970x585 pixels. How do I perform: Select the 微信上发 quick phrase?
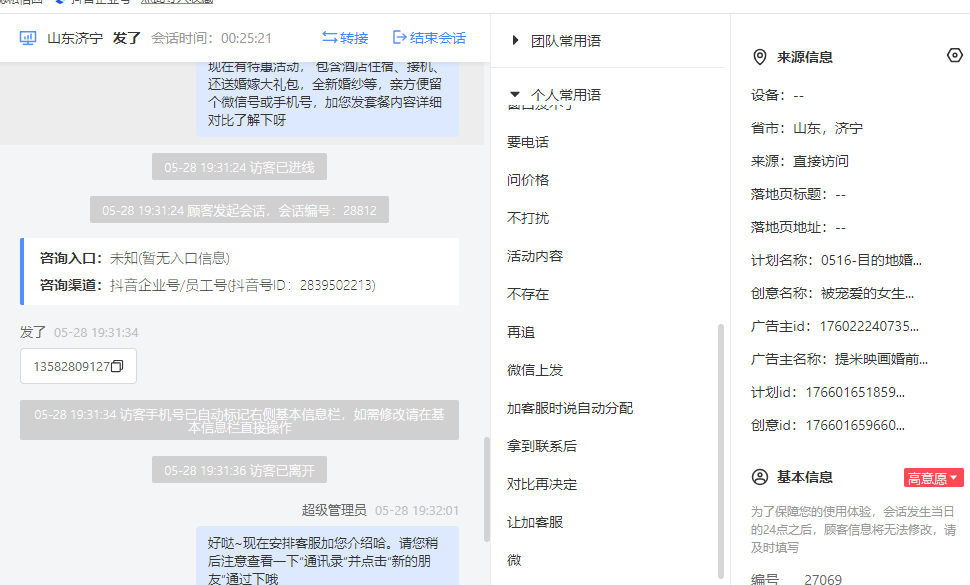point(534,370)
